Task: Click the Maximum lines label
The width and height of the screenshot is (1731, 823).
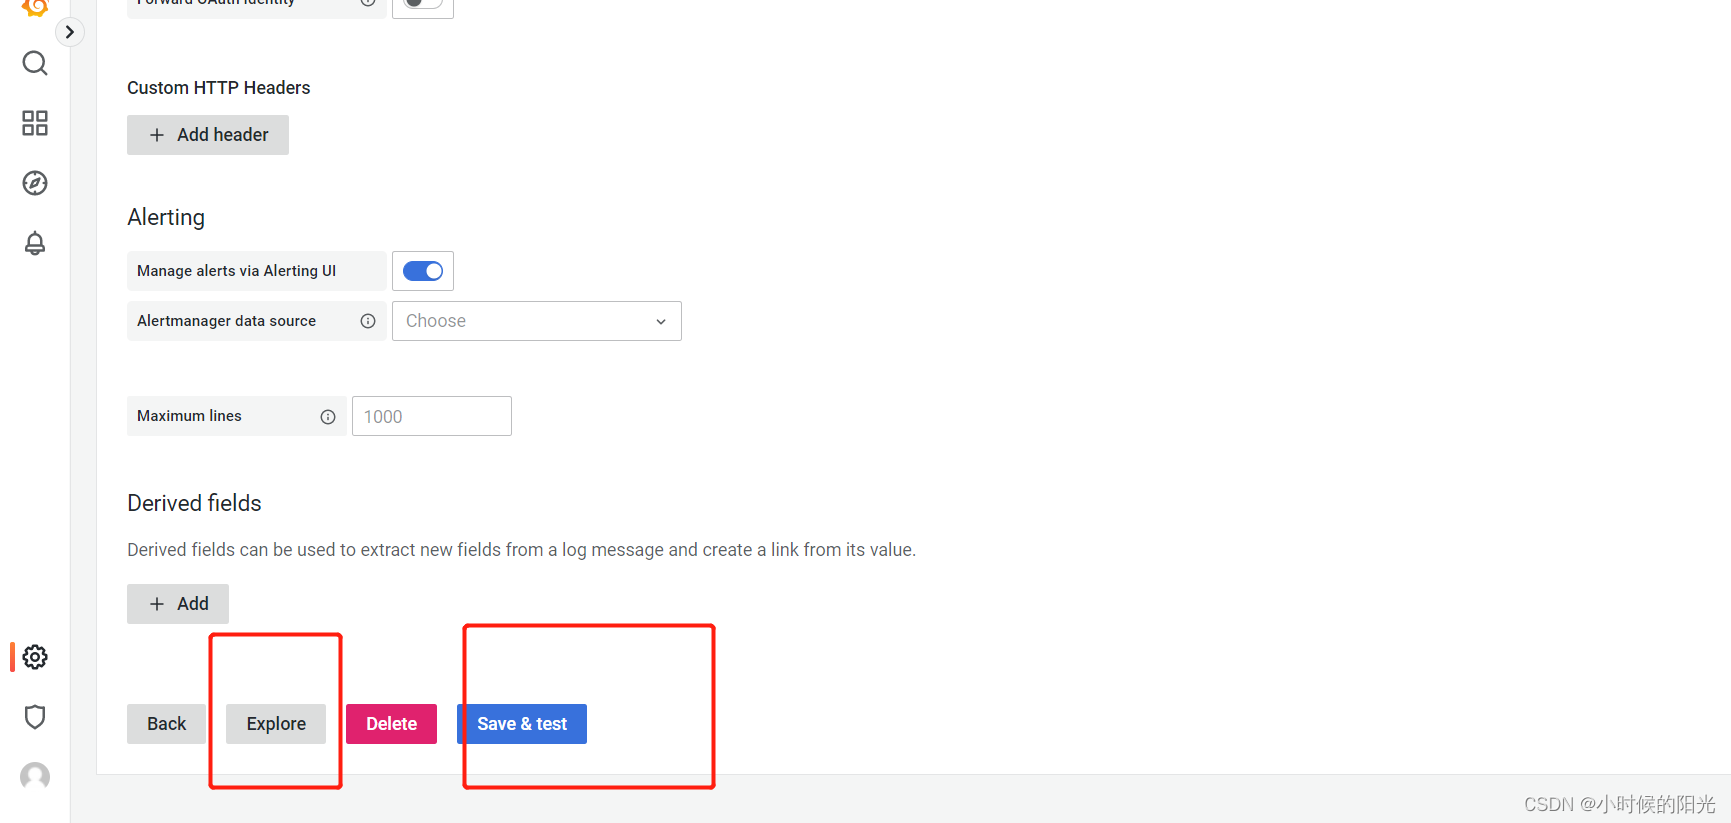Action: (x=189, y=416)
